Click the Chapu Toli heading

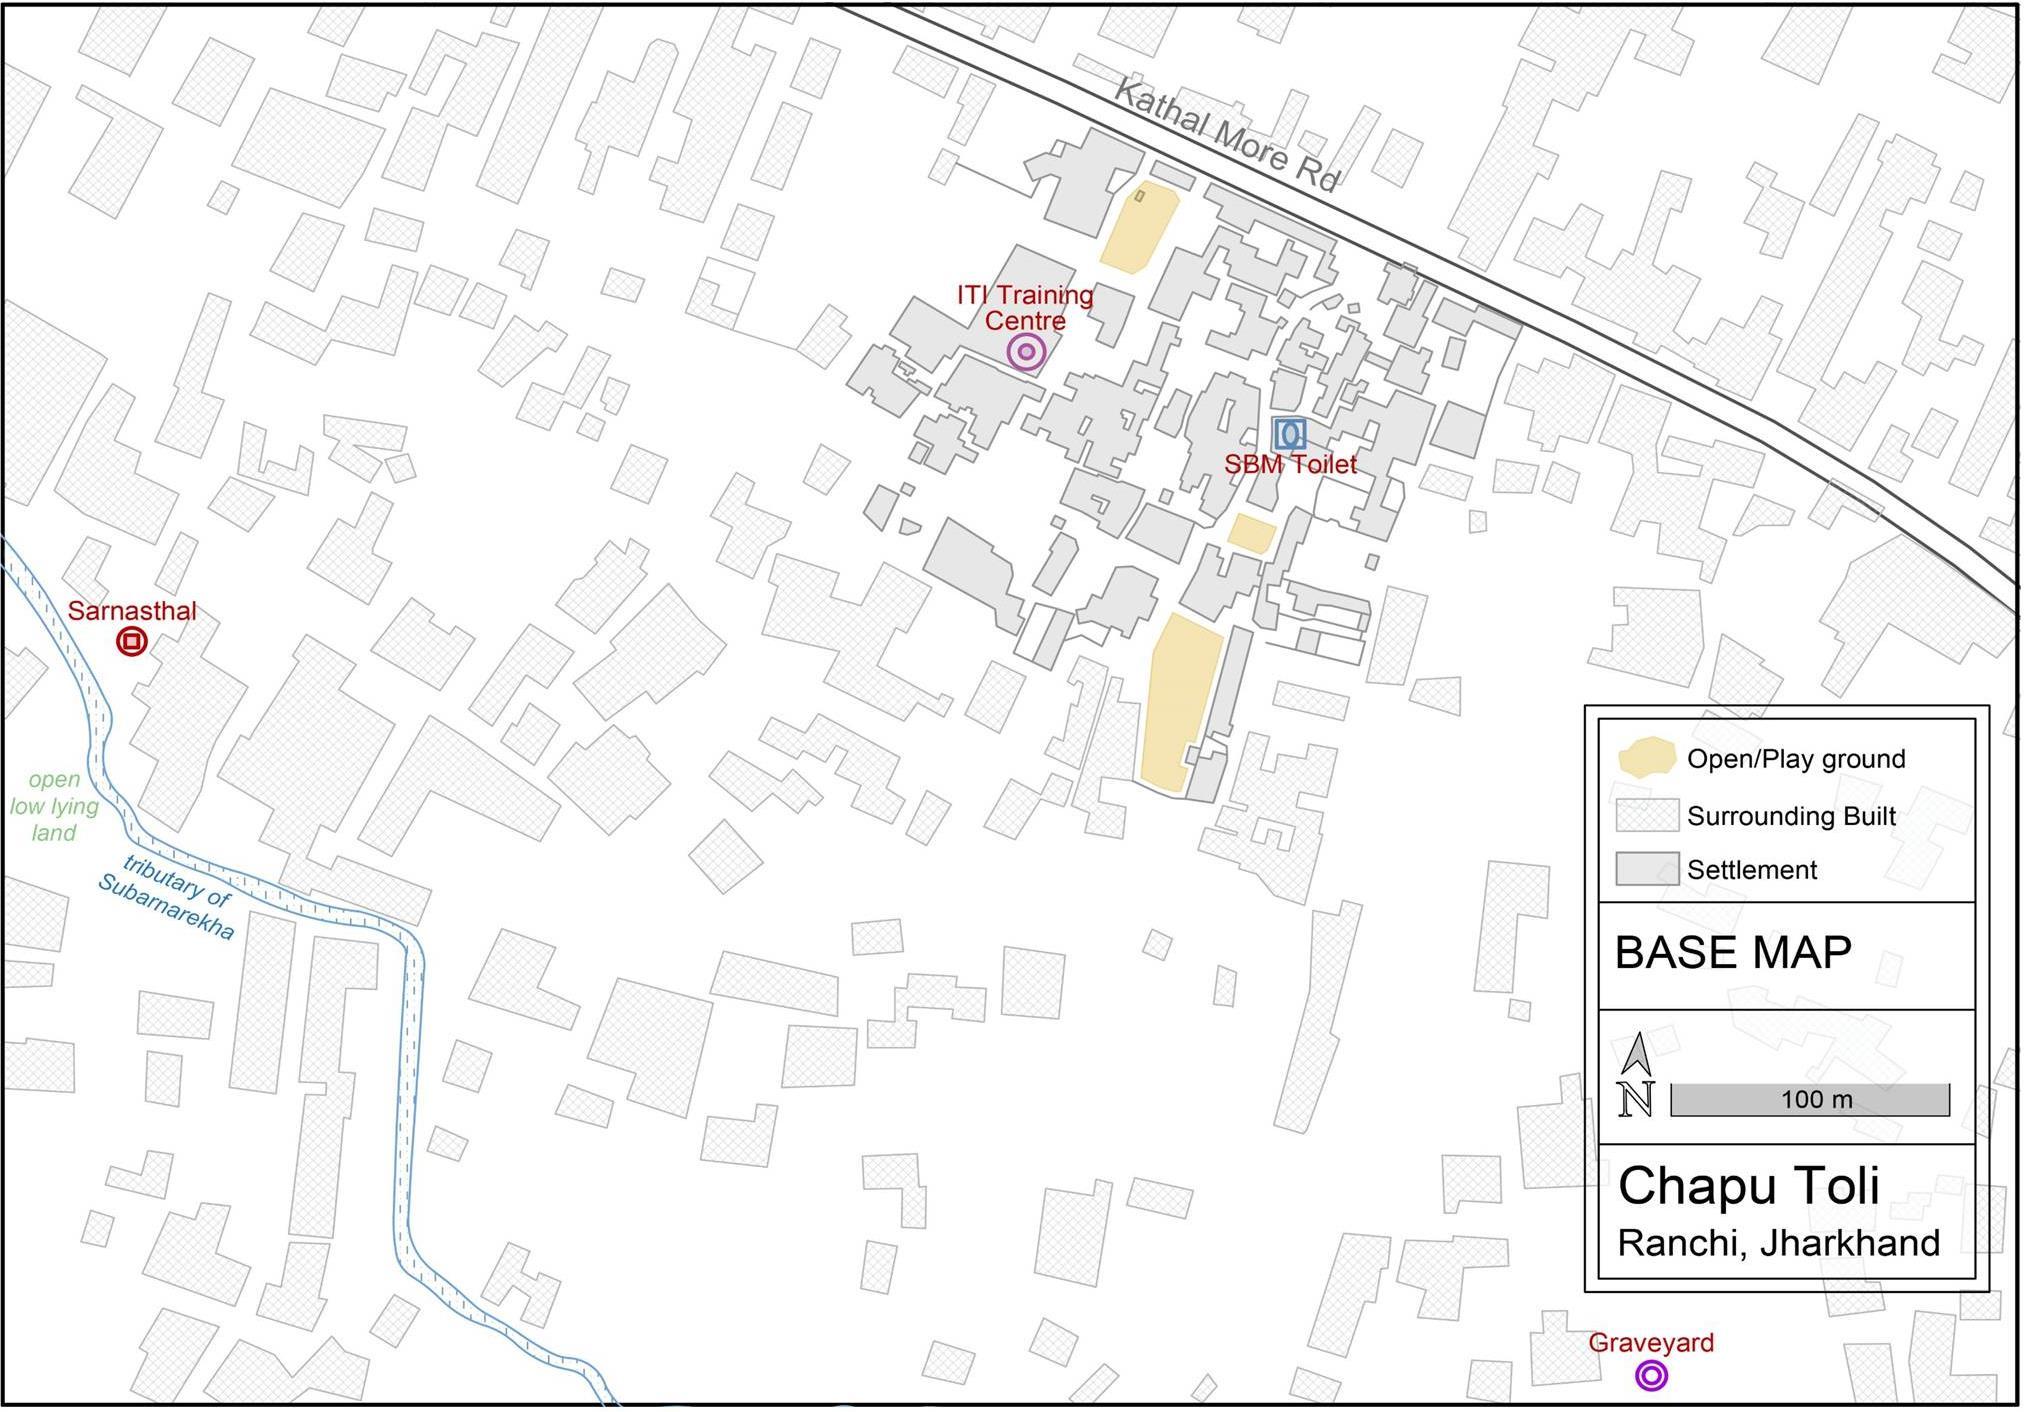point(1749,1187)
